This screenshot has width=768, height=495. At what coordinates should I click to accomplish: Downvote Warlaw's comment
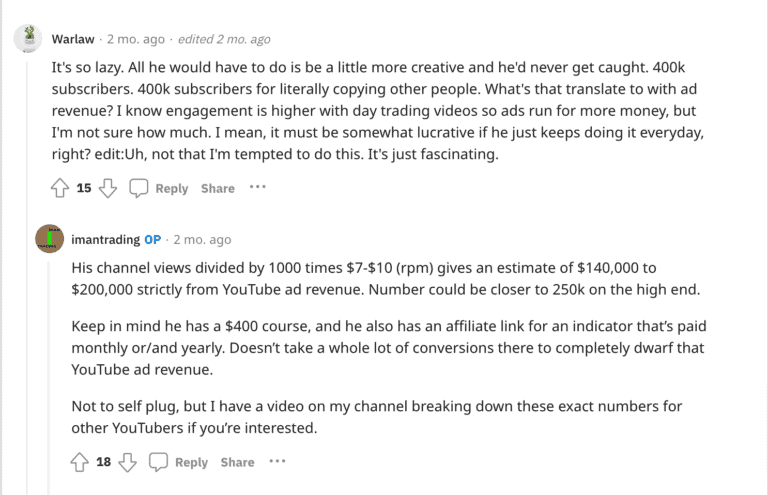[x=108, y=188]
